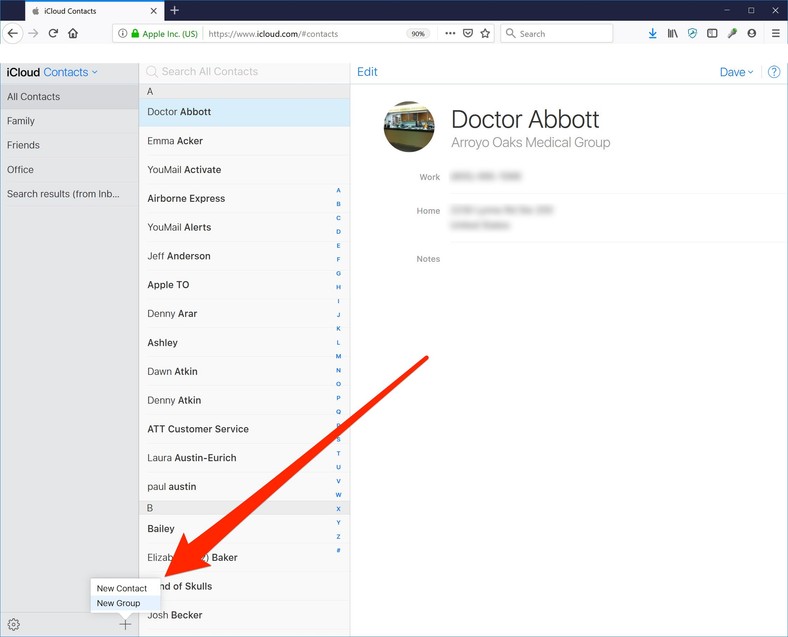Select the All Contacts group
Screen dimensions: 788x637
(69, 96)
